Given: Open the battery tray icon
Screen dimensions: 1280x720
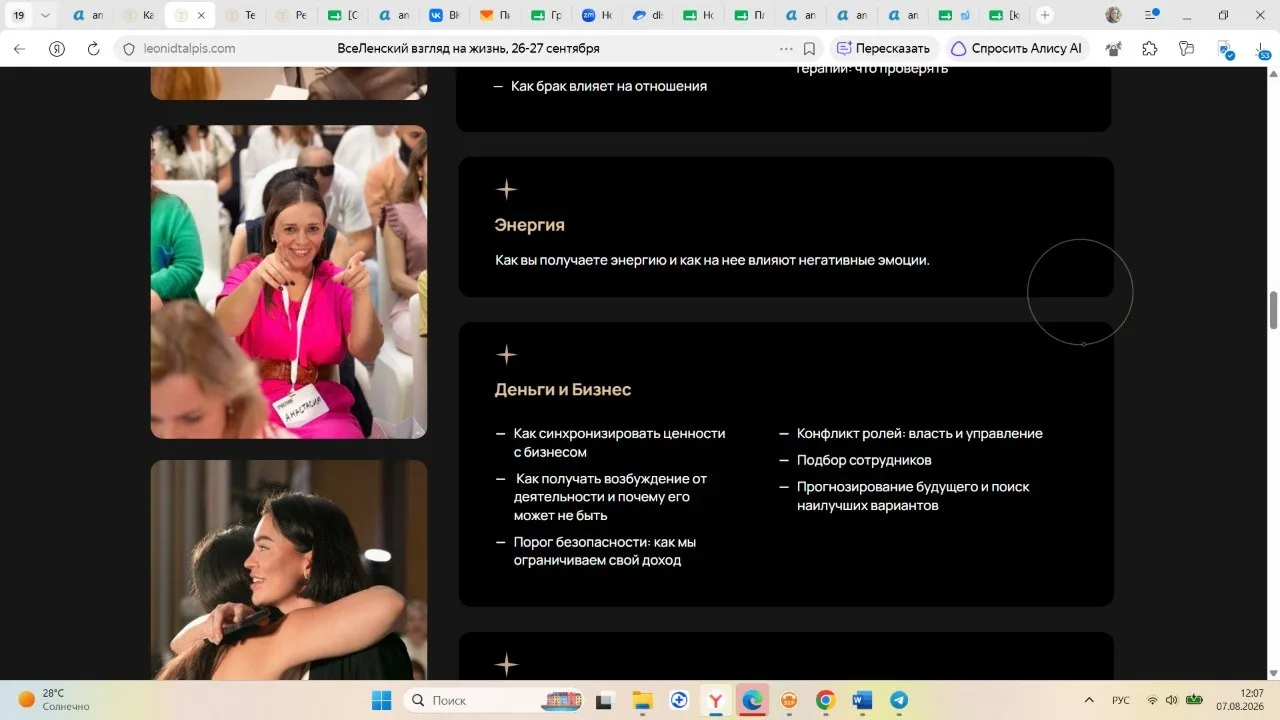Looking at the screenshot, I should point(1193,700).
